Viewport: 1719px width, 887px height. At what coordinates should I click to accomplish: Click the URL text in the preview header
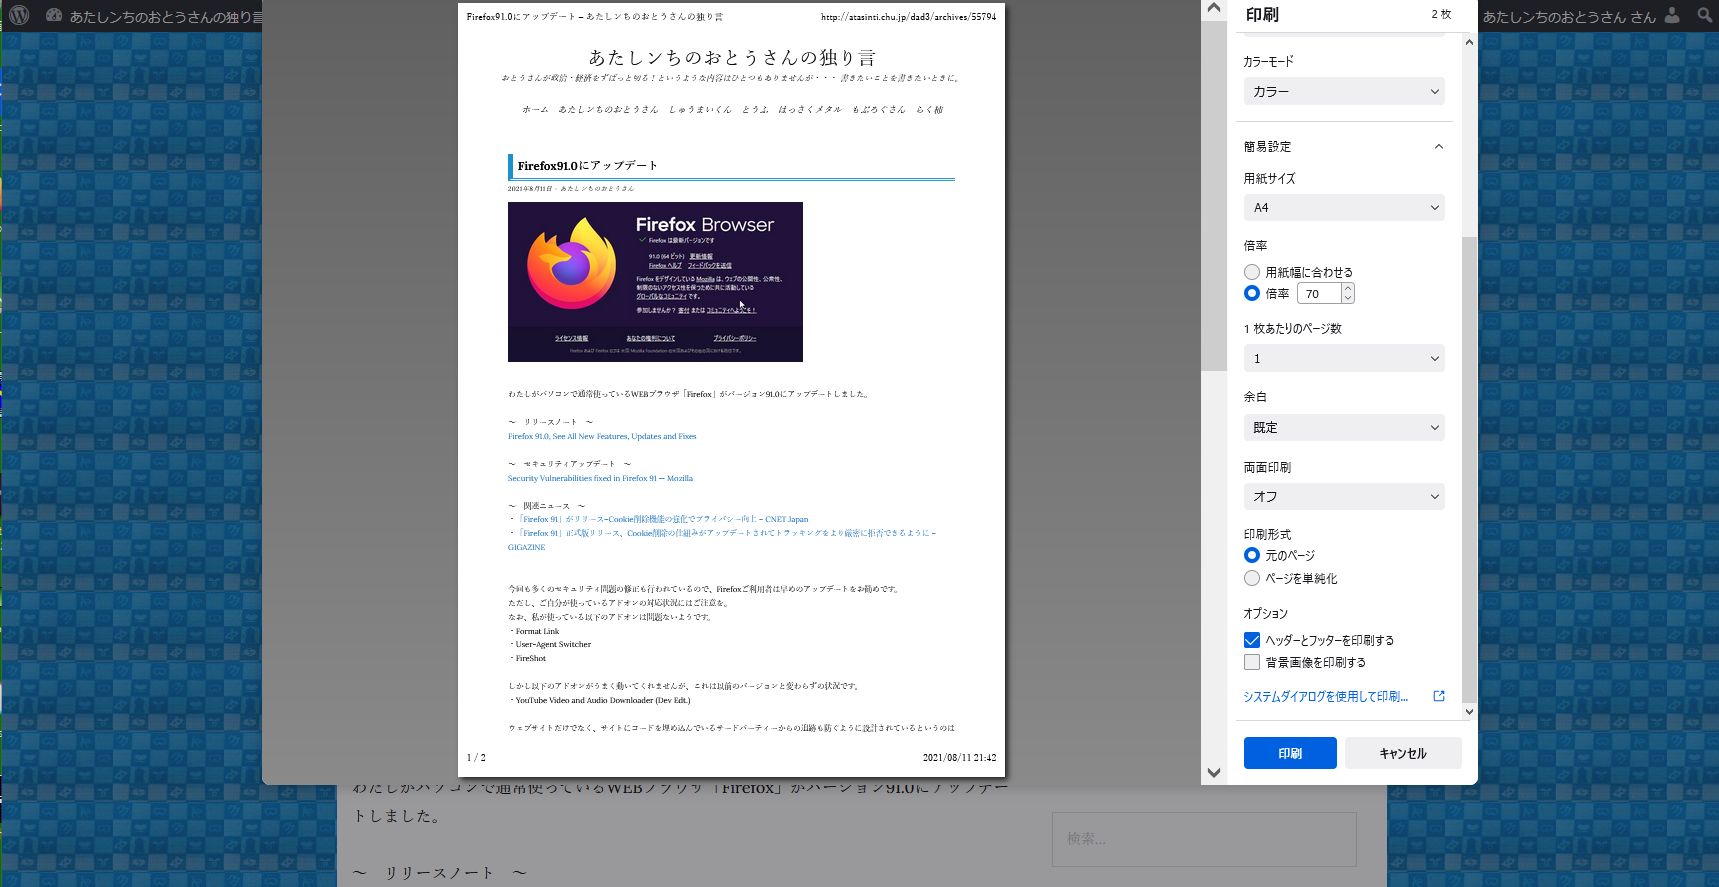click(x=908, y=17)
